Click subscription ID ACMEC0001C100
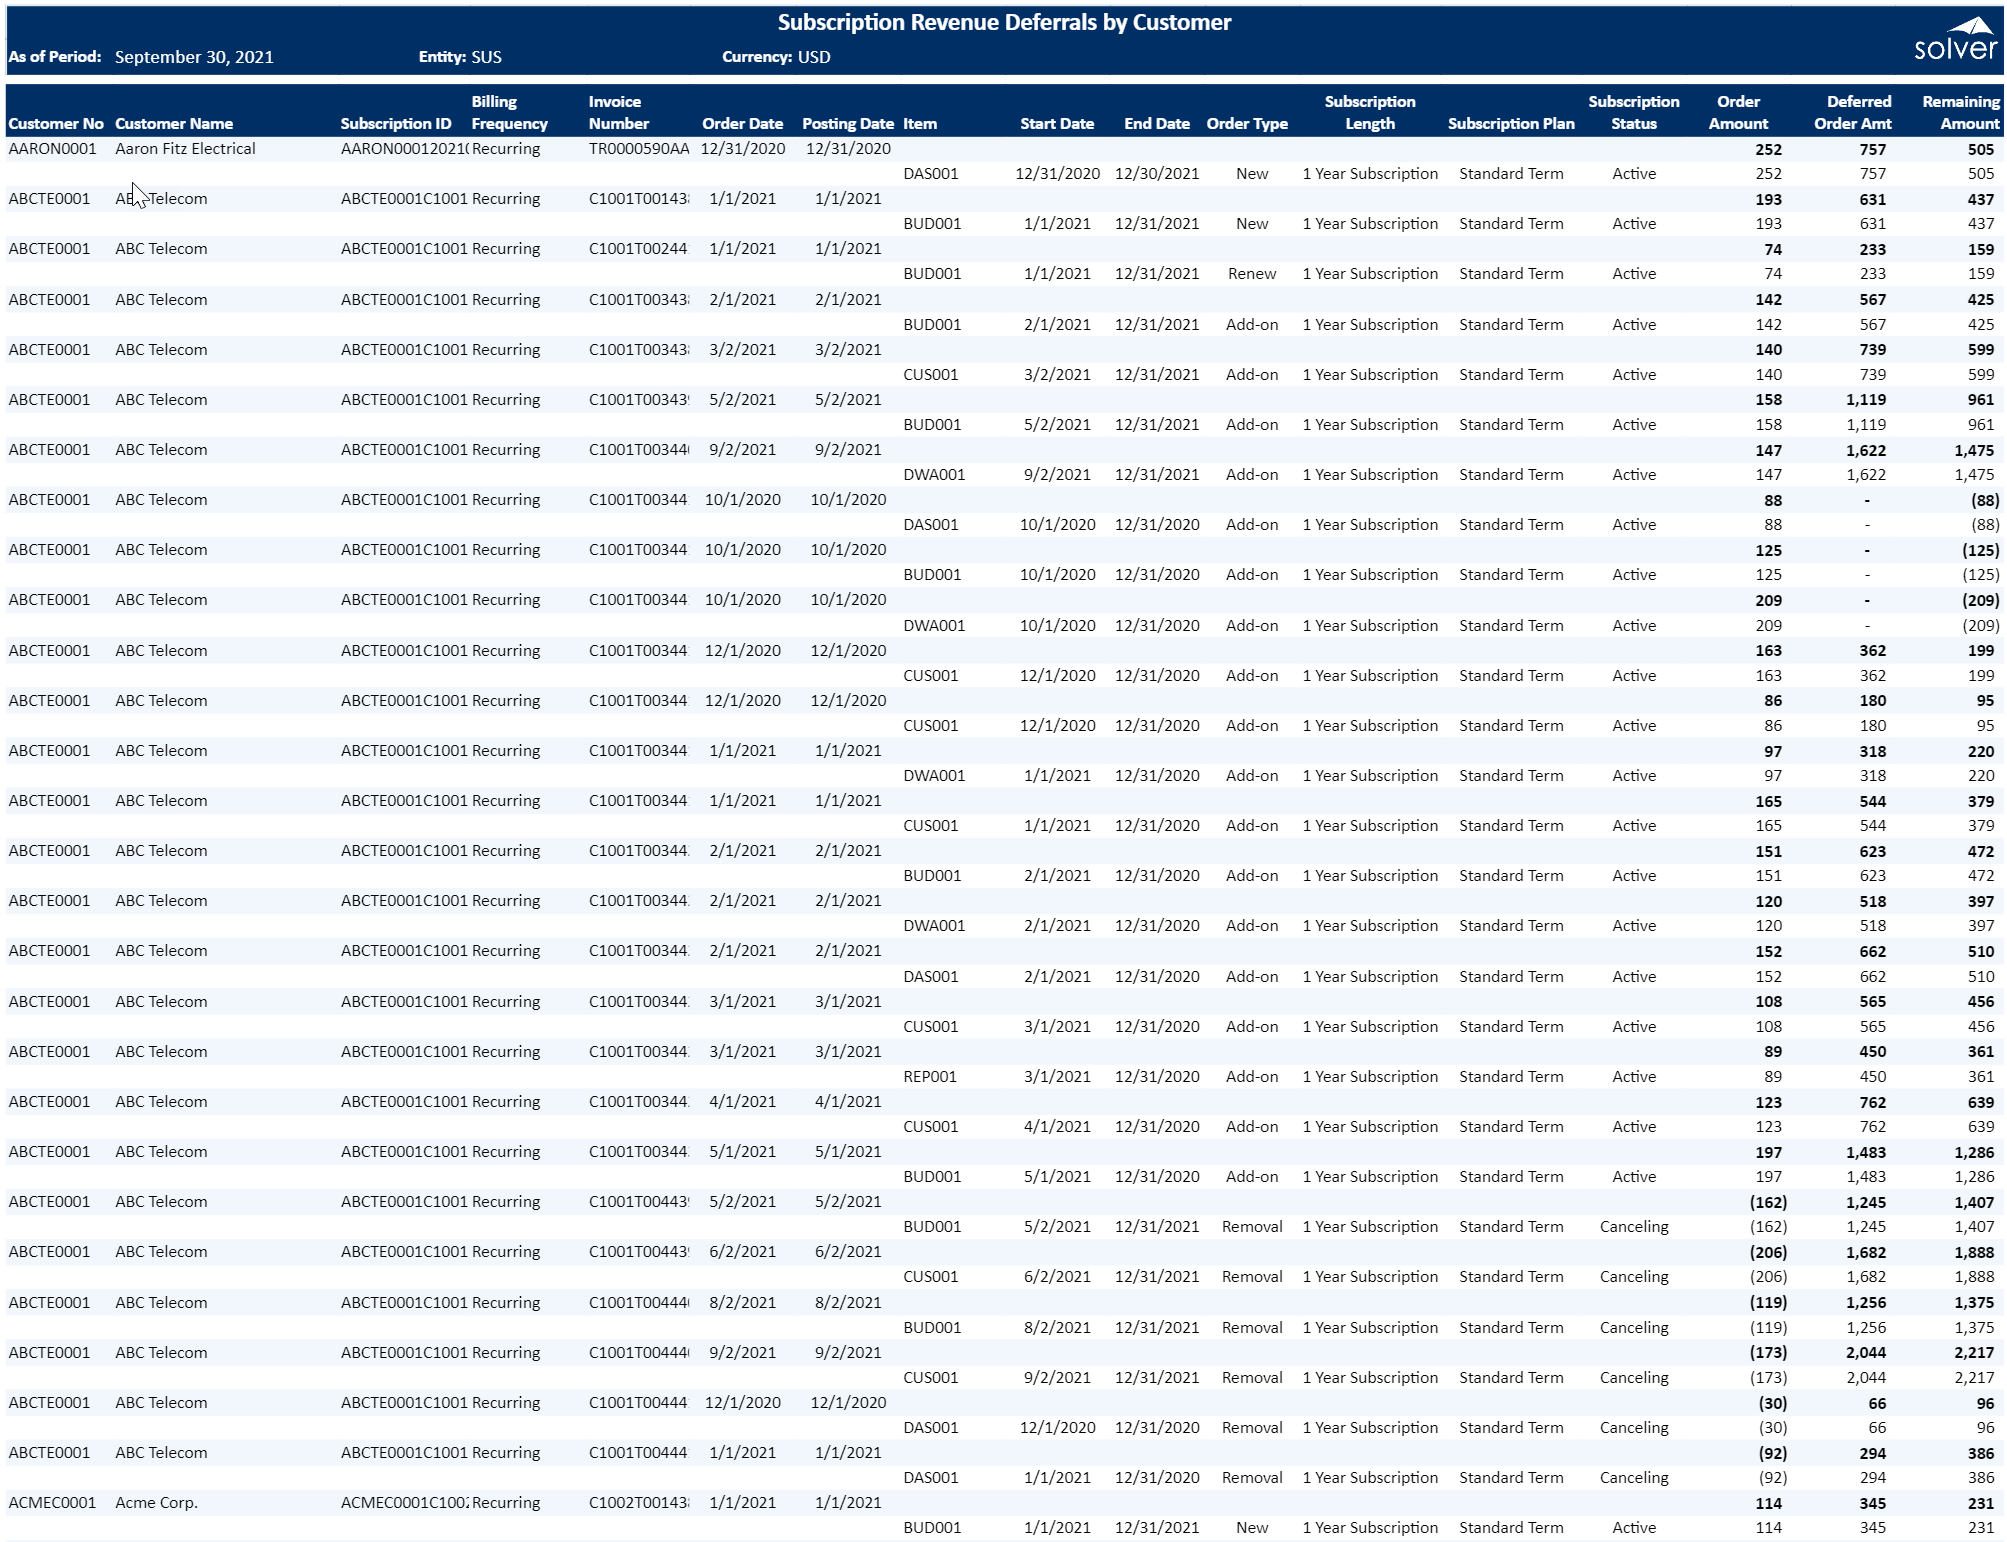This screenshot has width=2007, height=1542. [x=405, y=1503]
